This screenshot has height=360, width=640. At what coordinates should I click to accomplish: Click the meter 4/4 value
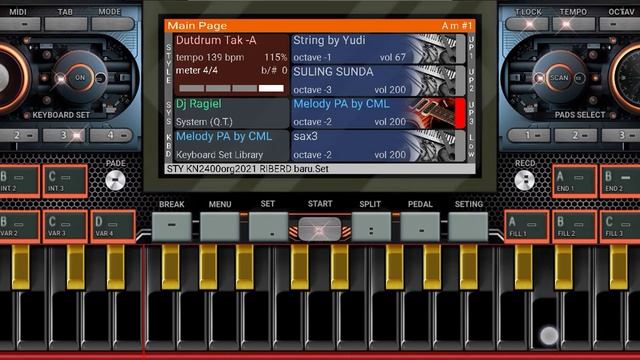[x=197, y=71]
